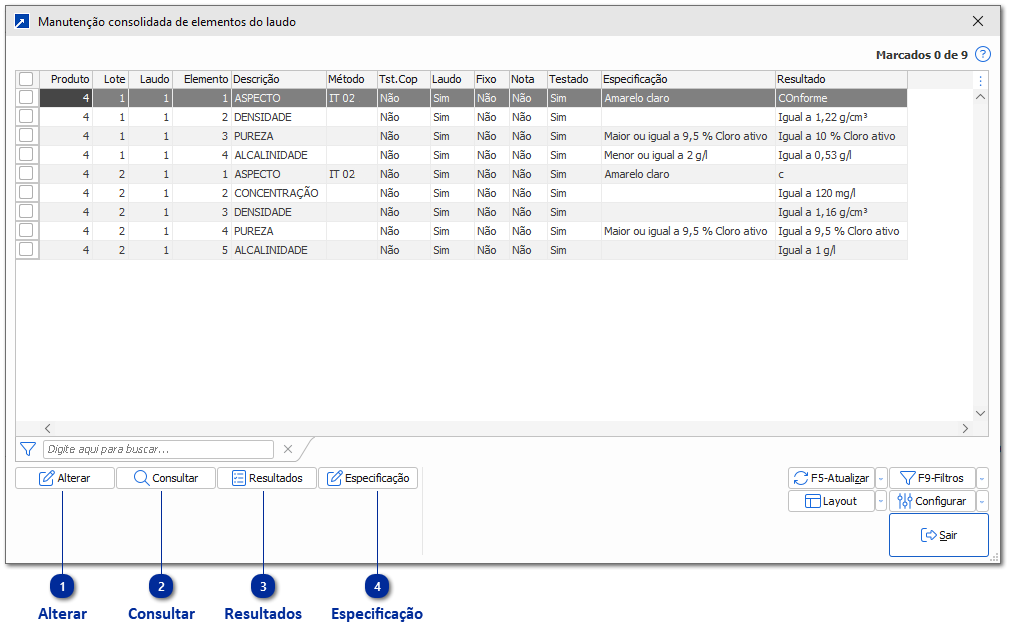Viewport: 1010px width, 640px height.
Task: Sort by the Resultado column header
Action: tap(841, 79)
